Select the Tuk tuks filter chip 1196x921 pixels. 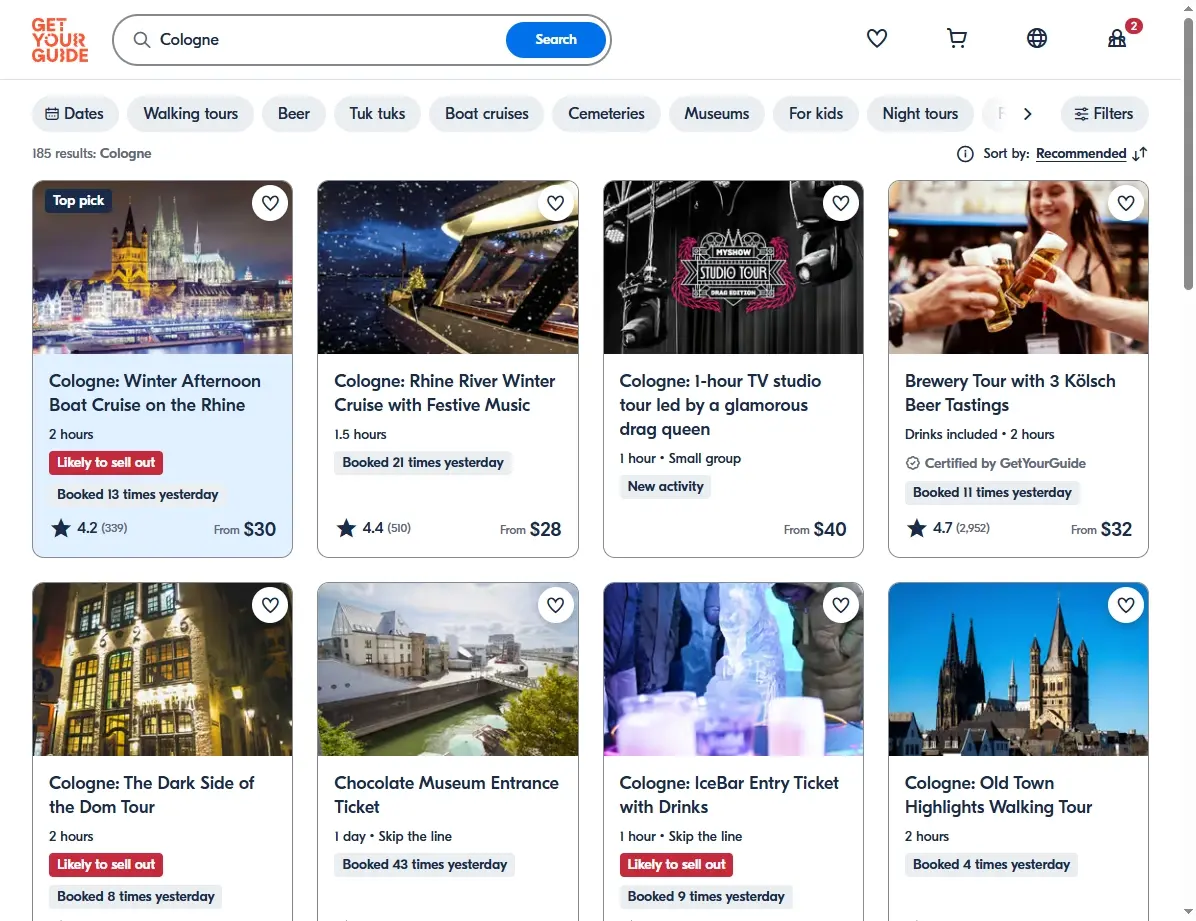(377, 114)
